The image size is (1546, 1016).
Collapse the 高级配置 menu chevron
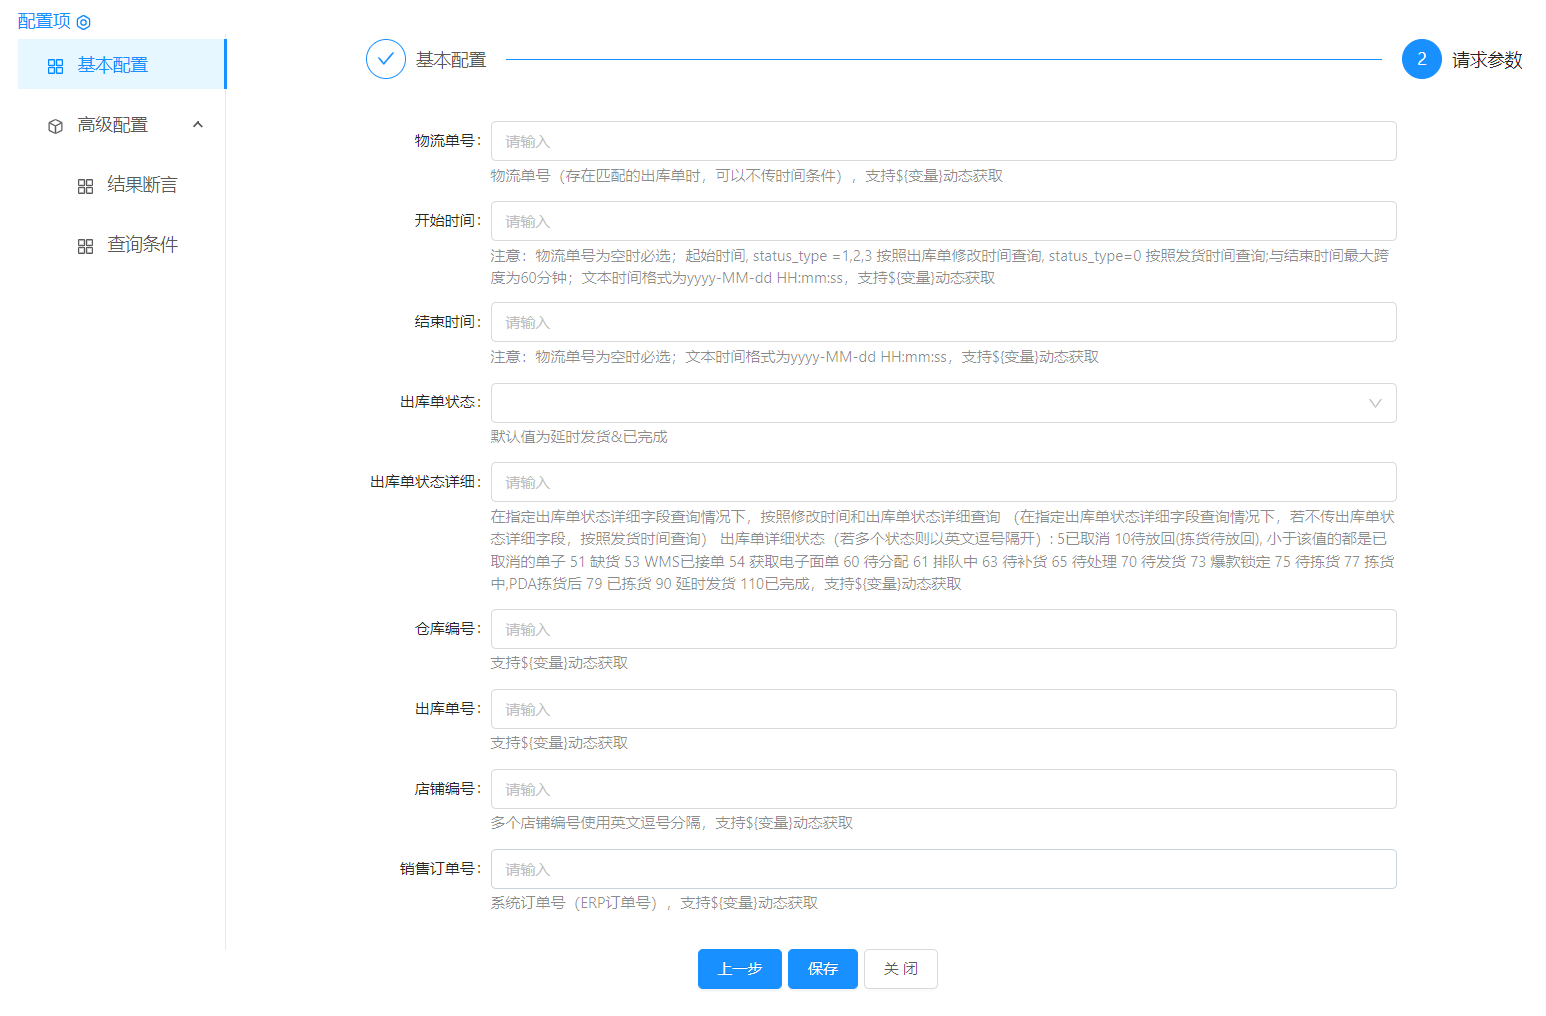(x=198, y=125)
